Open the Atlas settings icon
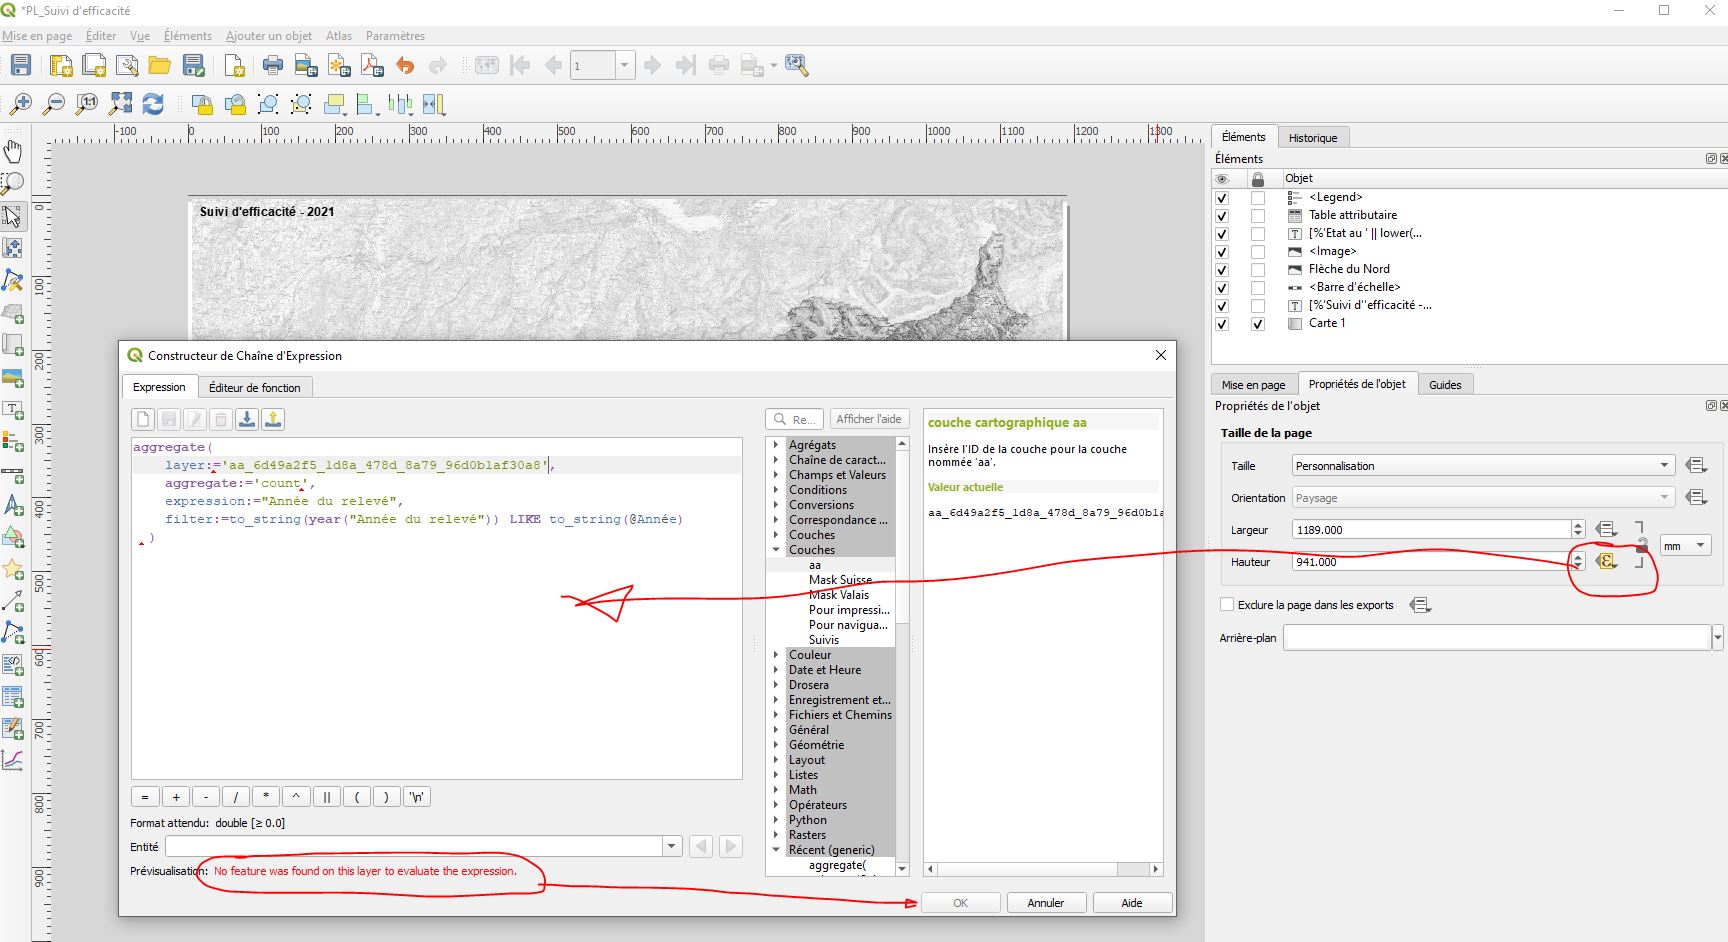Image resolution: width=1728 pixels, height=942 pixels. tap(797, 66)
